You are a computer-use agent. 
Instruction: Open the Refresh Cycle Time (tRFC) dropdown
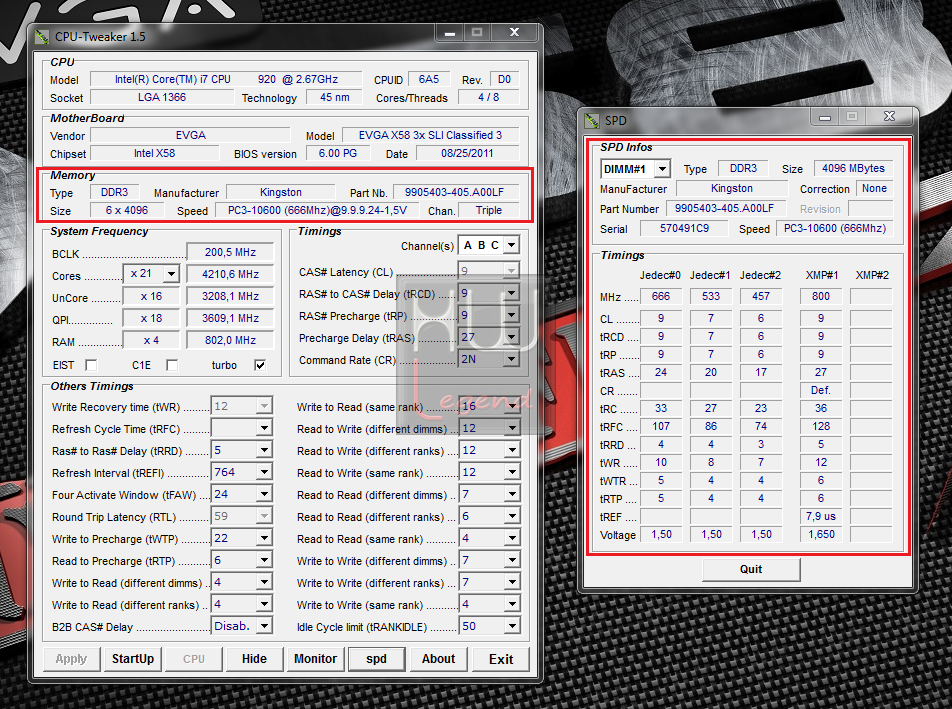(264, 428)
